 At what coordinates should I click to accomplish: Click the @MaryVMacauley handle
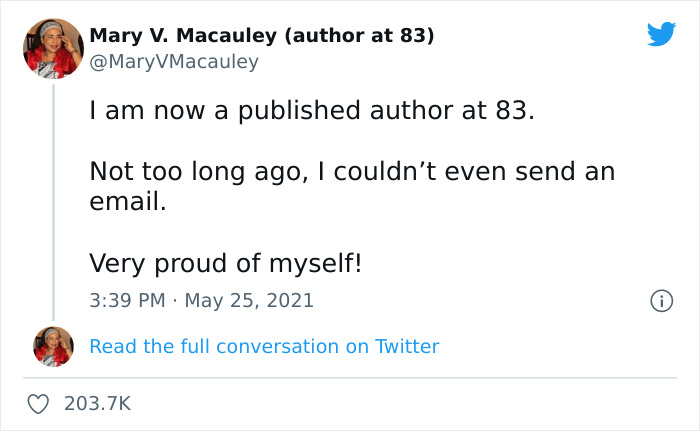coord(174,62)
